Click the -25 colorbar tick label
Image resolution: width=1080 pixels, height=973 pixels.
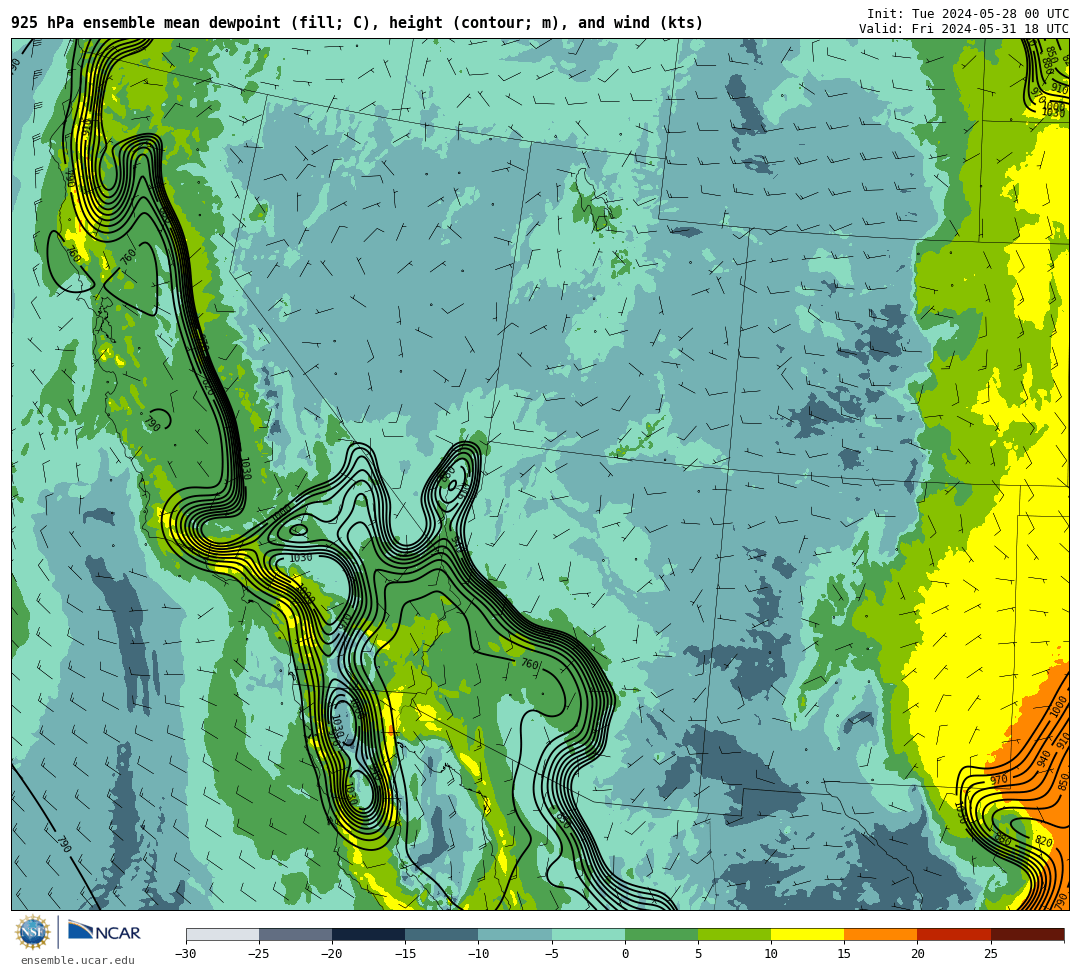(x=259, y=954)
